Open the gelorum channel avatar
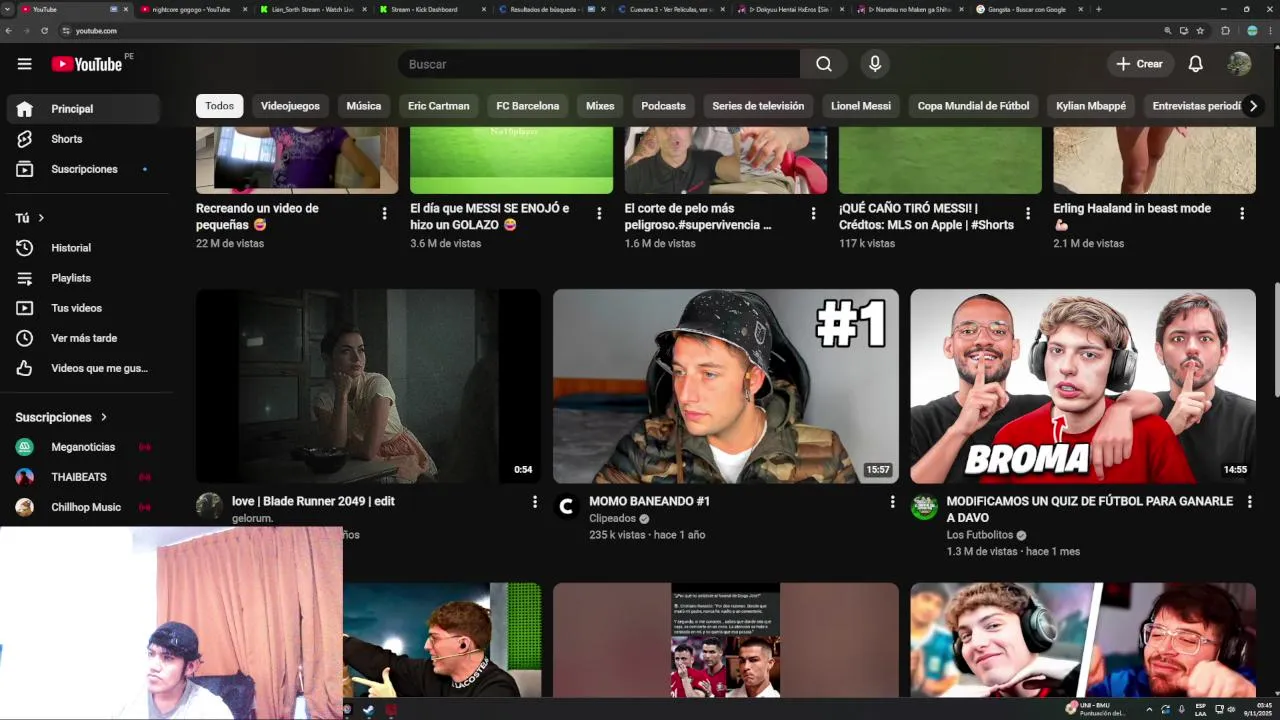This screenshot has height=720, width=1280. click(x=209, y=506)
